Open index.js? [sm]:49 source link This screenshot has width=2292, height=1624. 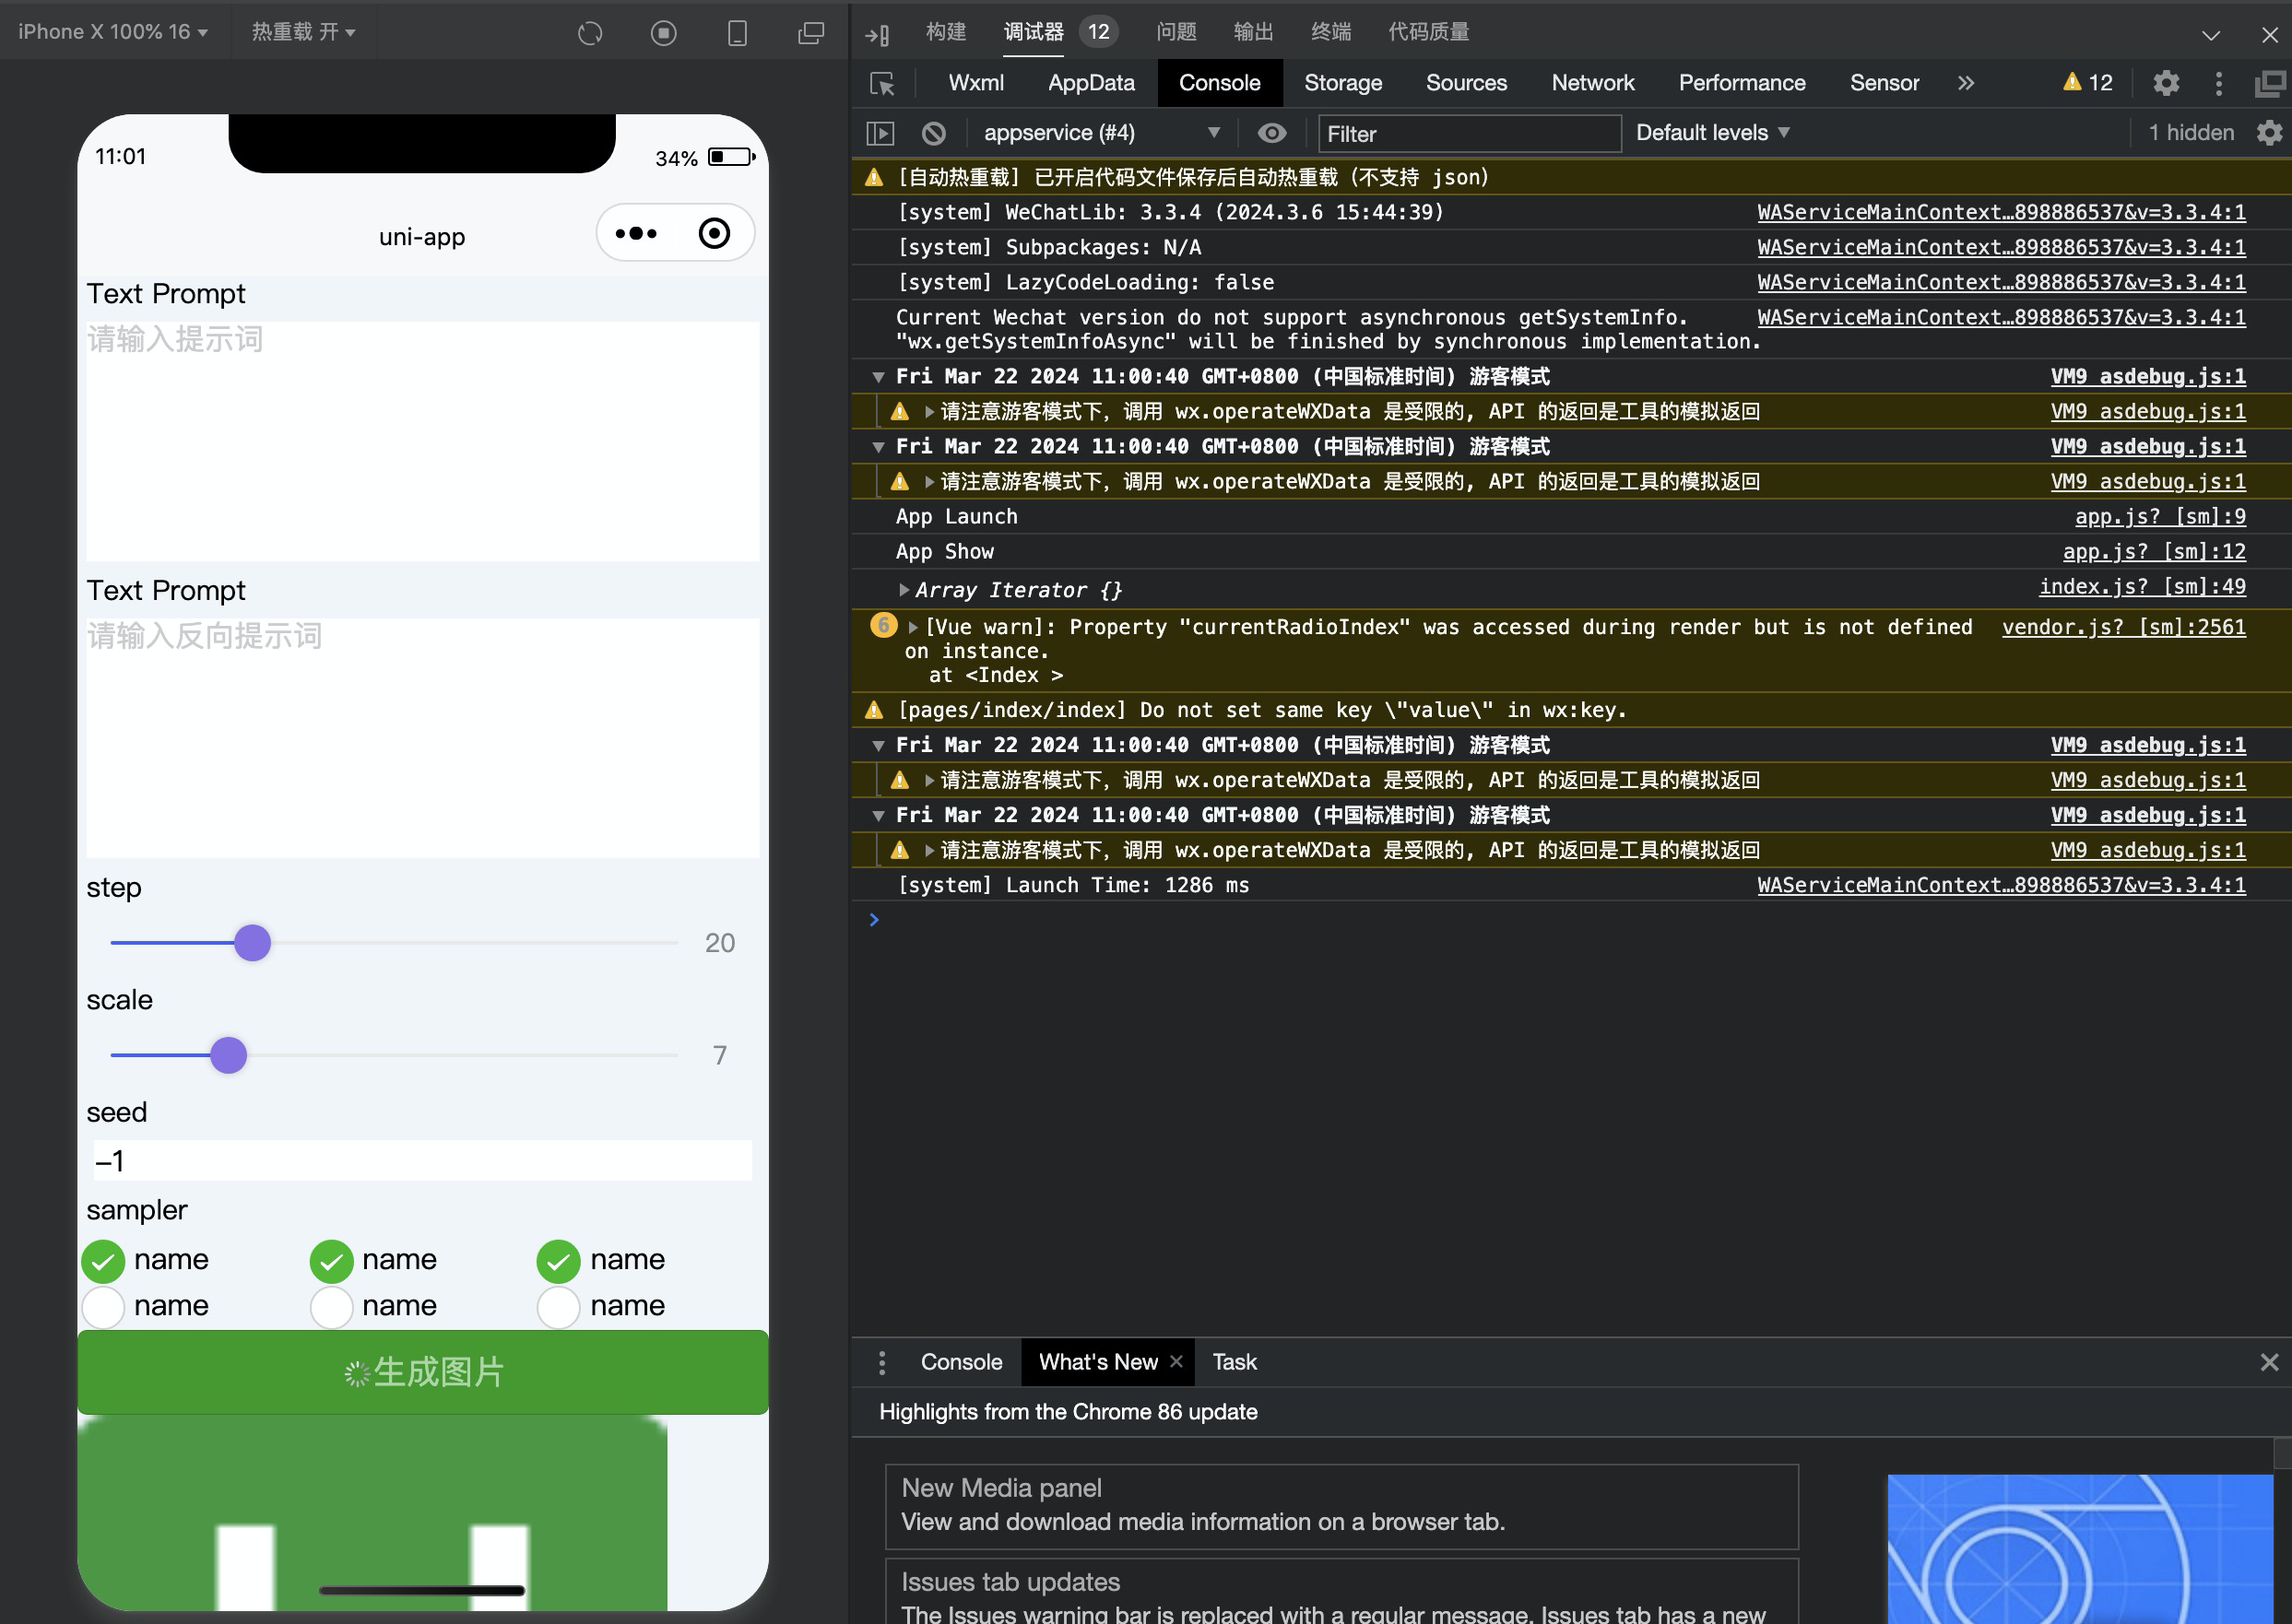pyautogui.click(x=2142, y=587)
